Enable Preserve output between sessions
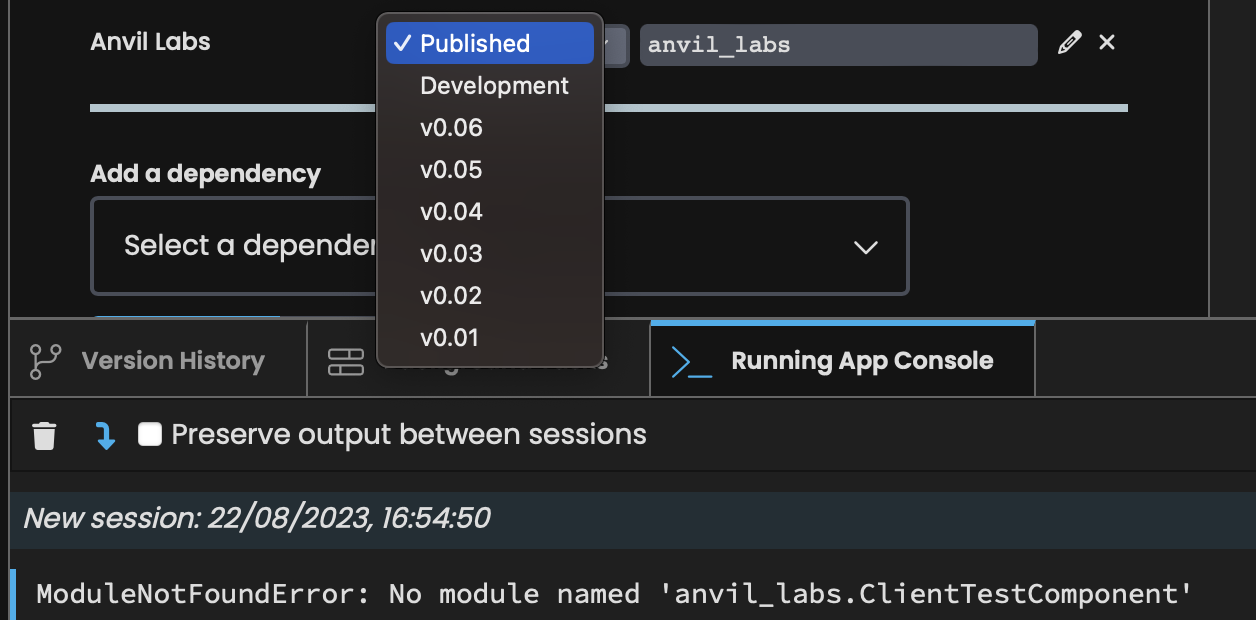 (x=150, y=434)
